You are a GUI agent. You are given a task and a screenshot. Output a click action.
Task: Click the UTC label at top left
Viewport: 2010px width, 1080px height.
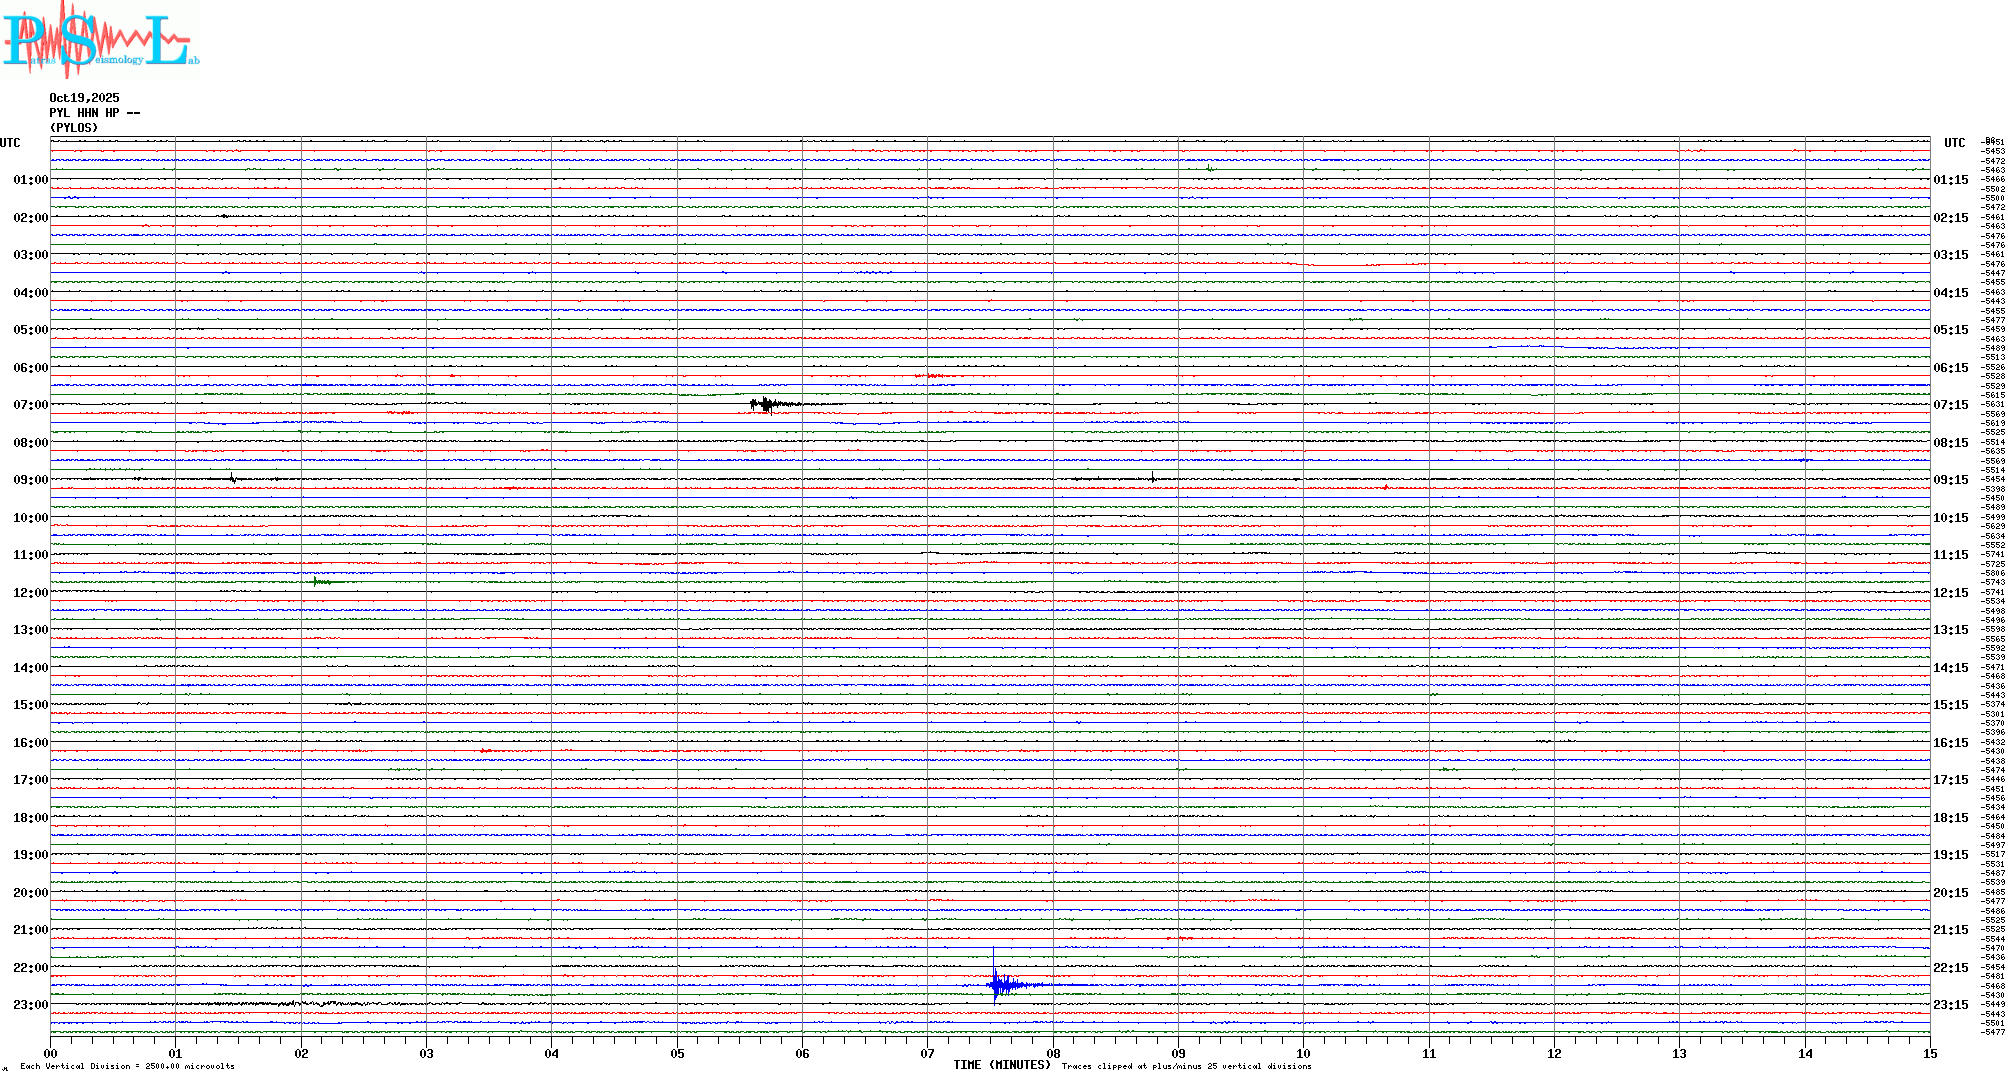tap(10, 143)
